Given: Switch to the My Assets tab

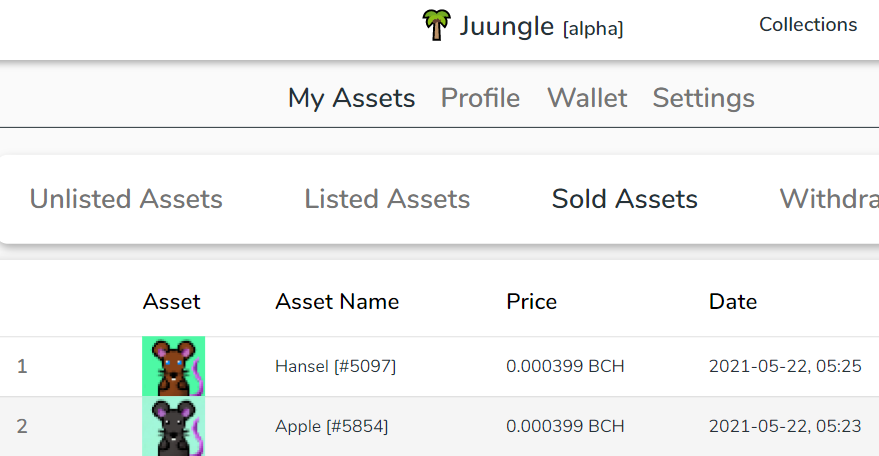Looking at the screenshot, I should pos(351,98).
